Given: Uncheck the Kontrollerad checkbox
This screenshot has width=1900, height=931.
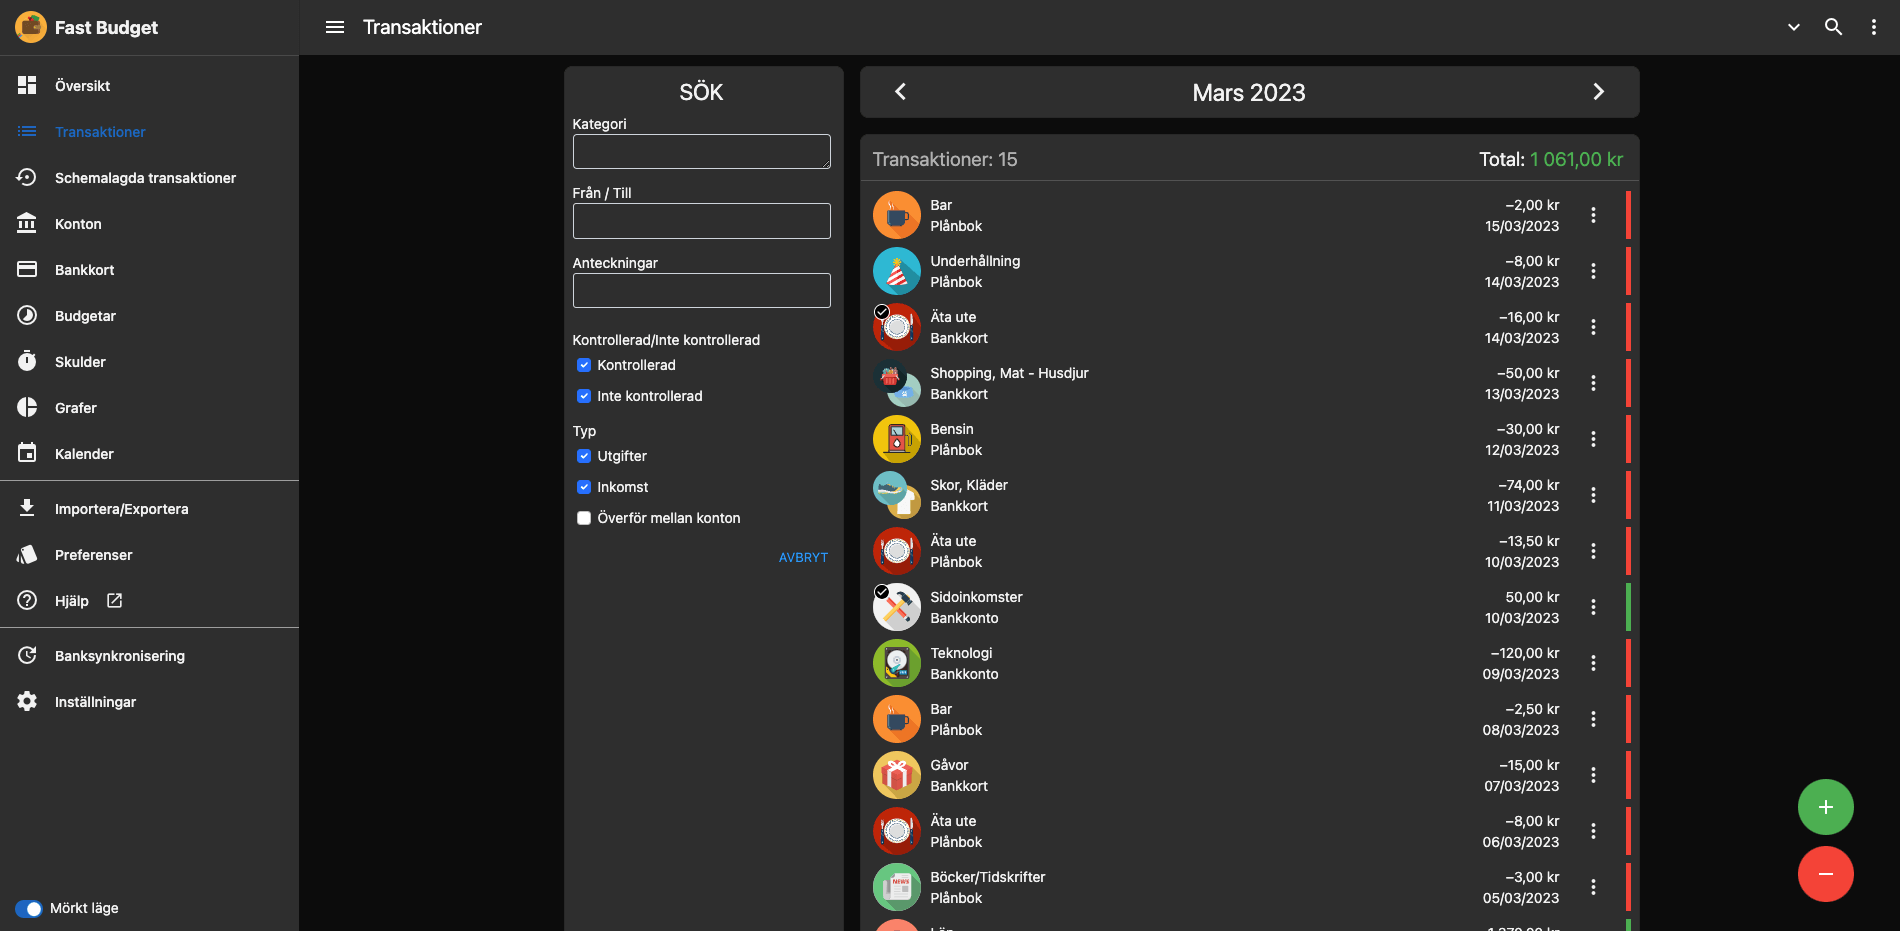Looking at the screenshot, I should click(584, 365).
